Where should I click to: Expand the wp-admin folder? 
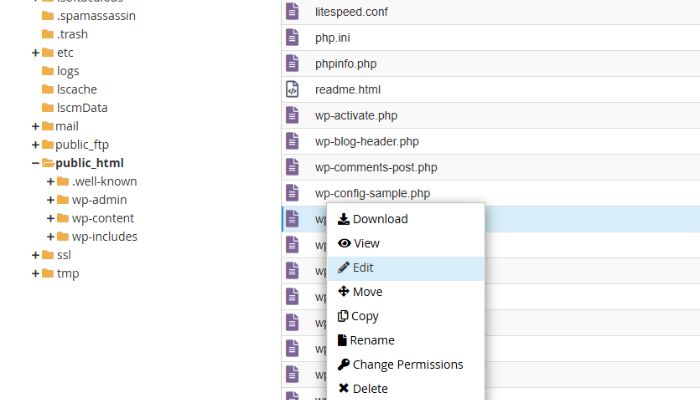tap(51, 200)
